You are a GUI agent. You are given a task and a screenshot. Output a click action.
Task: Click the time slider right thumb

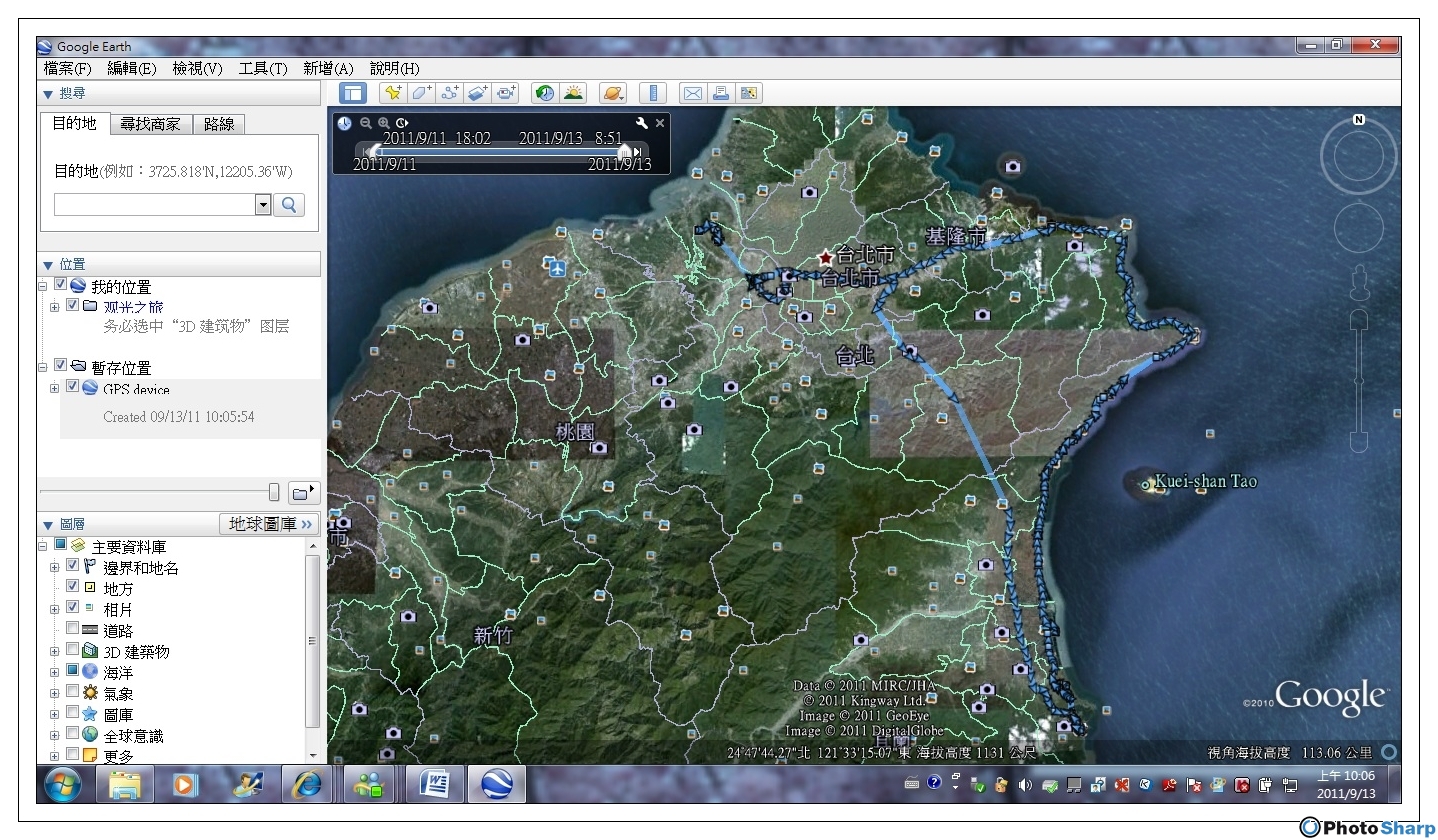coord(626,150)
